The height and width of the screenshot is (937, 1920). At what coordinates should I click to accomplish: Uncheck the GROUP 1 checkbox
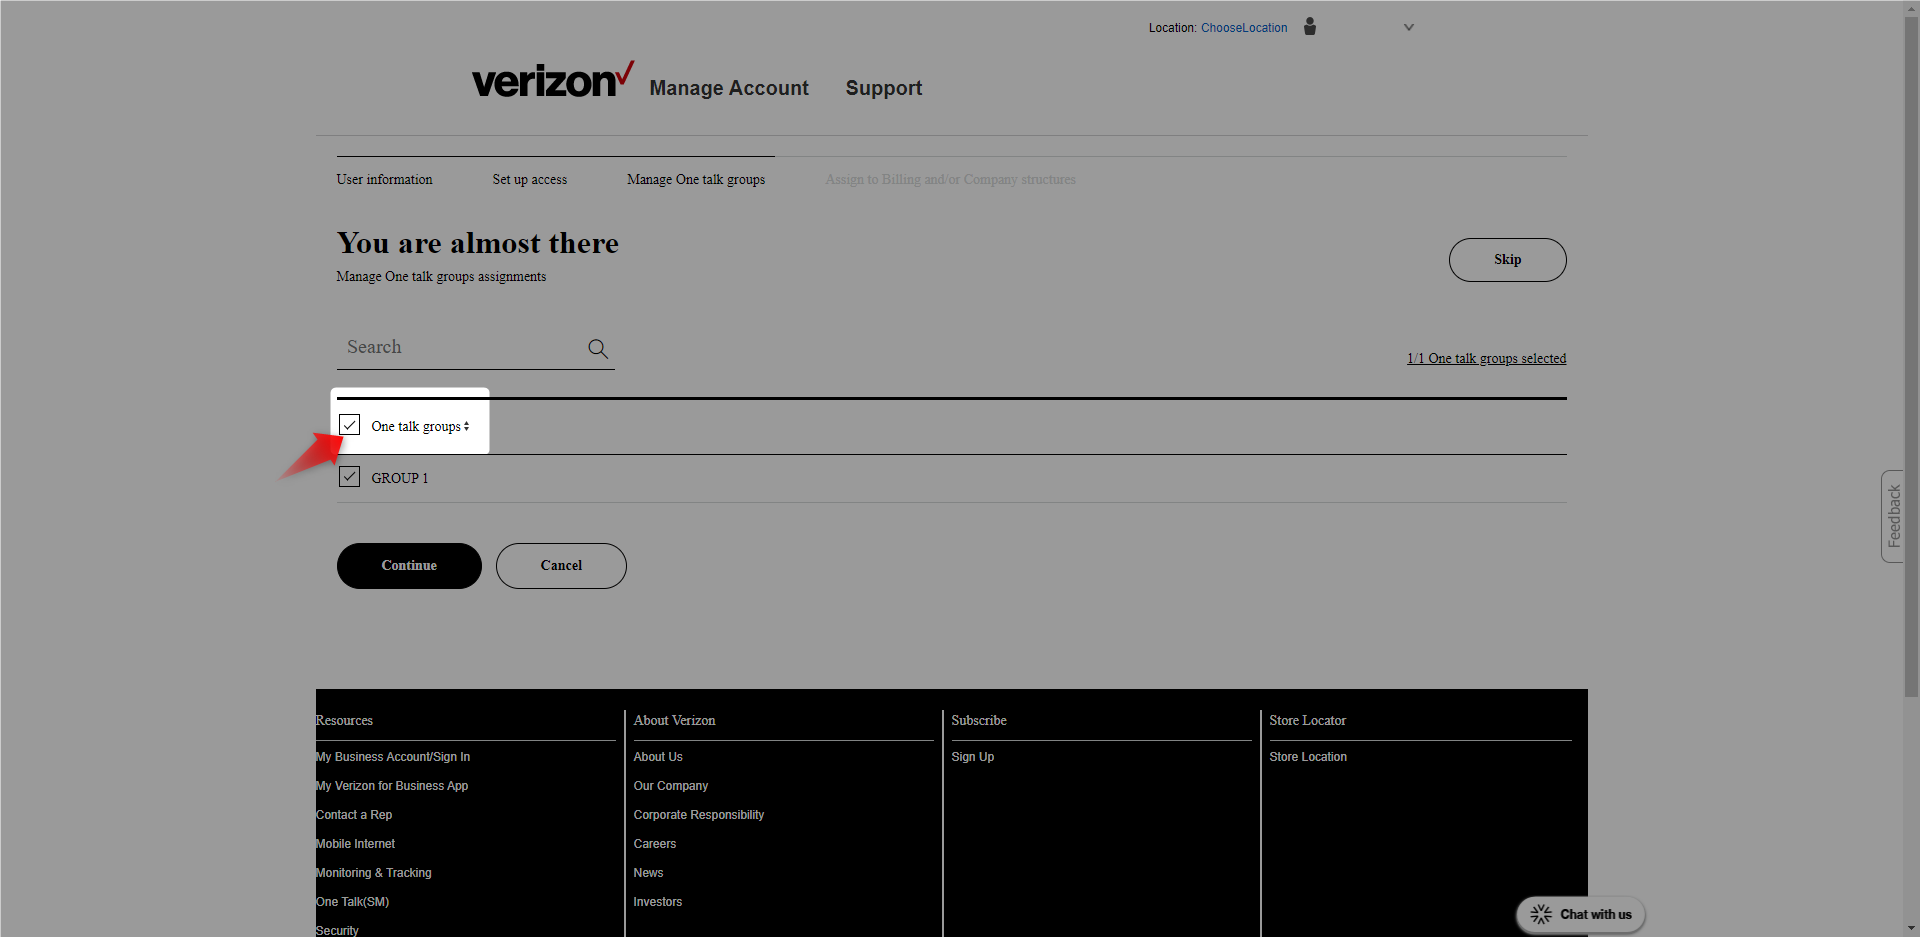[349, 477]
